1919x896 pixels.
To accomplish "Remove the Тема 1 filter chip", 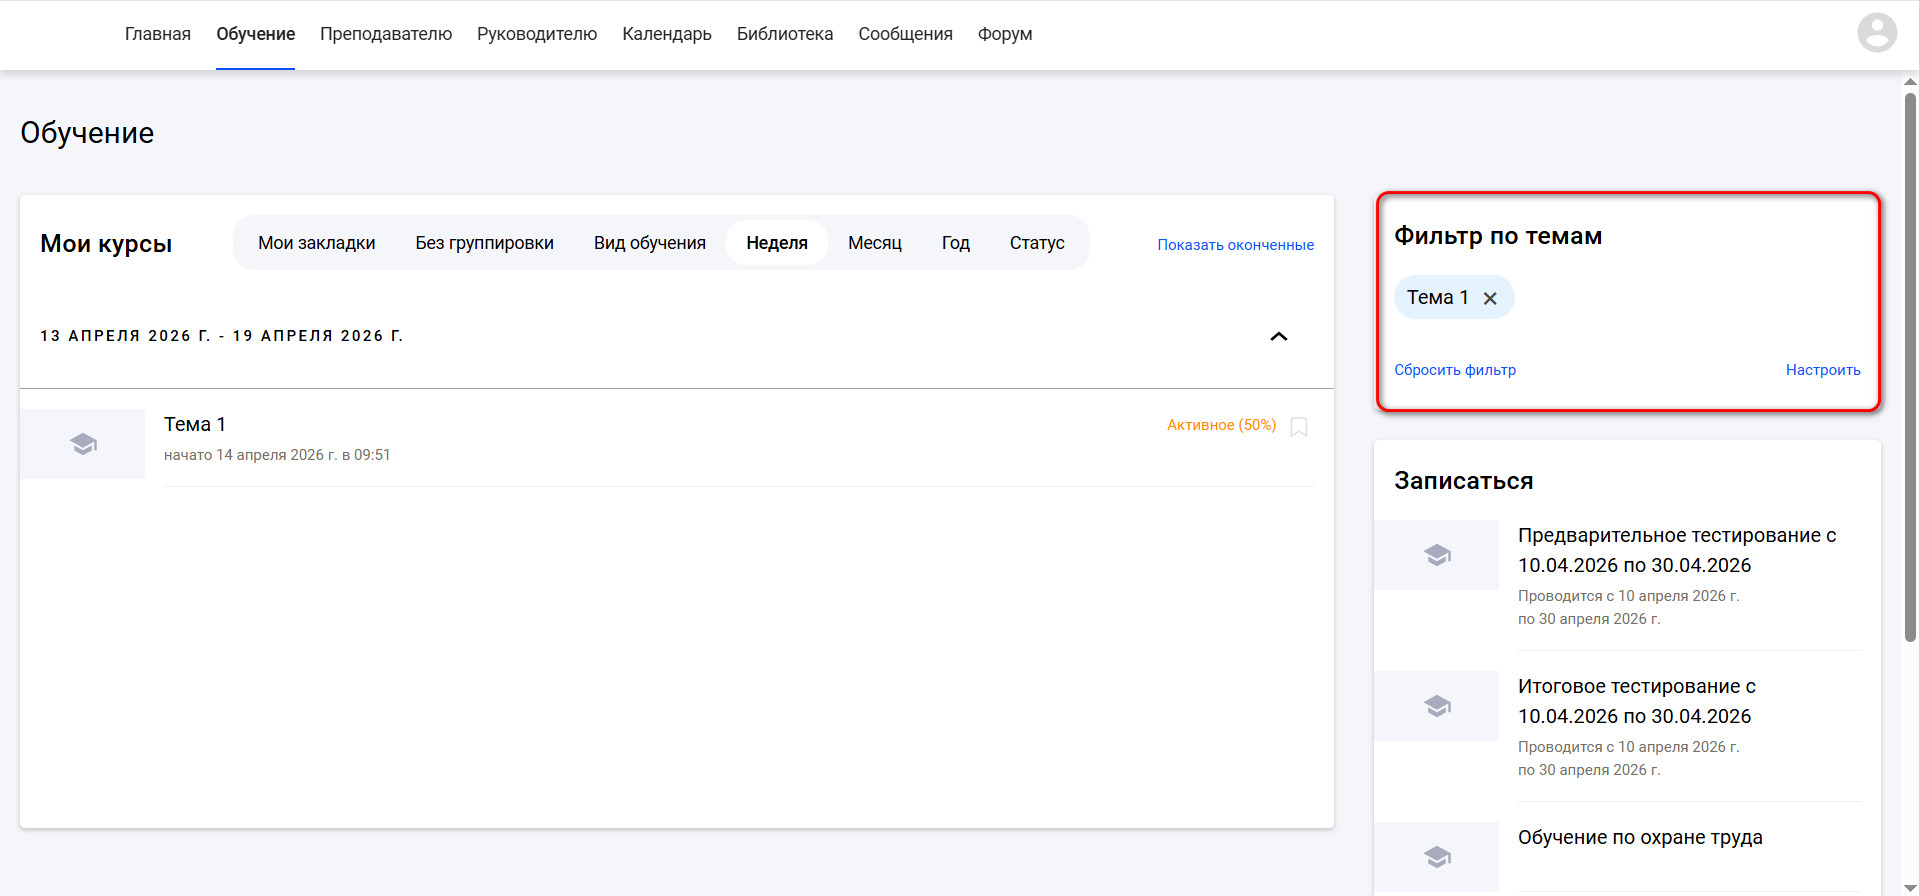I will [1490, 298].
